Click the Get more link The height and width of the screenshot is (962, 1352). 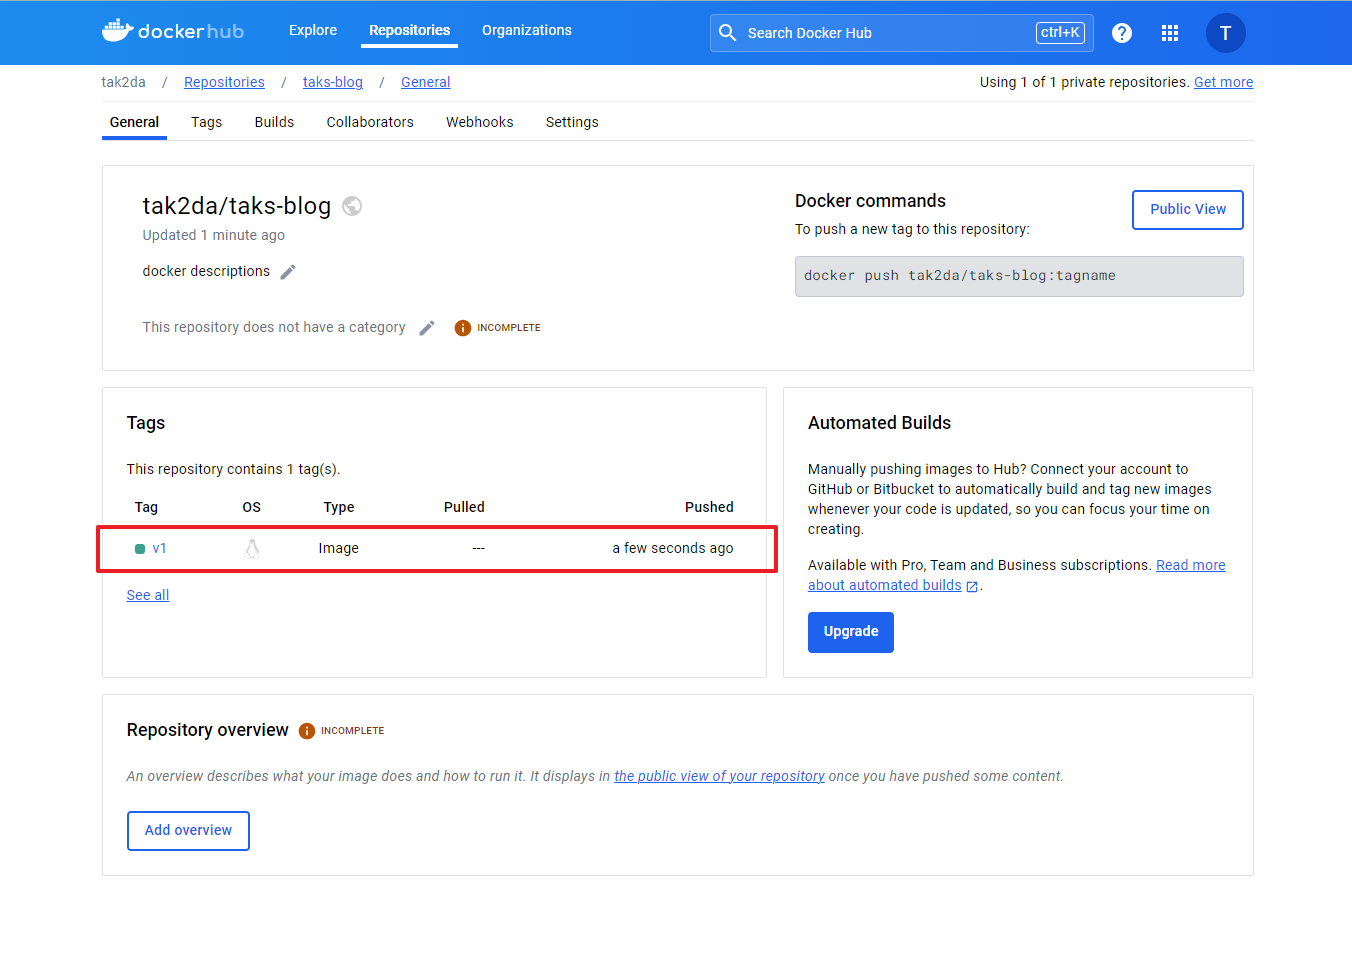1223,82
